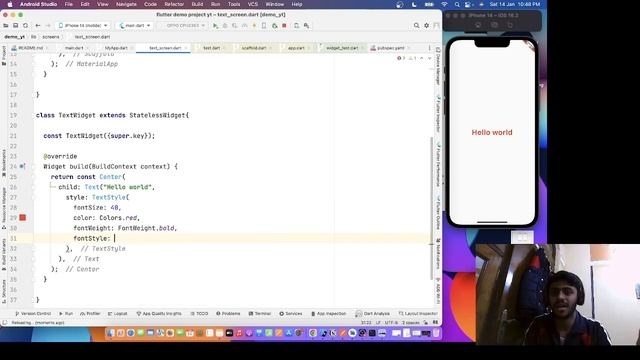Switch to the main.dart editor tab

[74, 48]
